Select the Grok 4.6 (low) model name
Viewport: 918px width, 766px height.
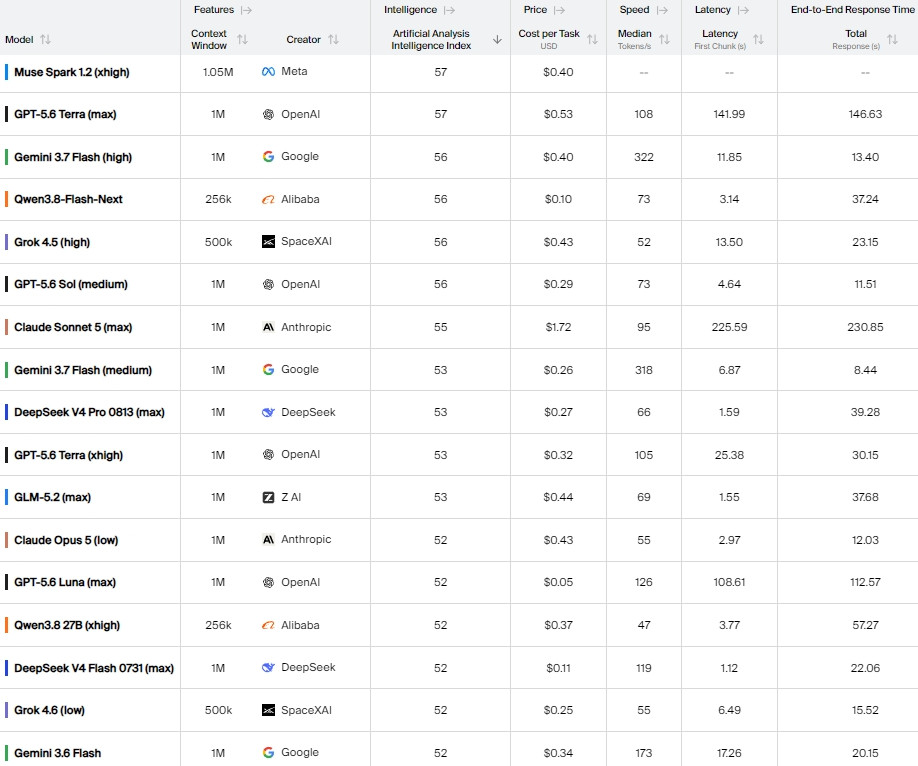click(49, 710)
